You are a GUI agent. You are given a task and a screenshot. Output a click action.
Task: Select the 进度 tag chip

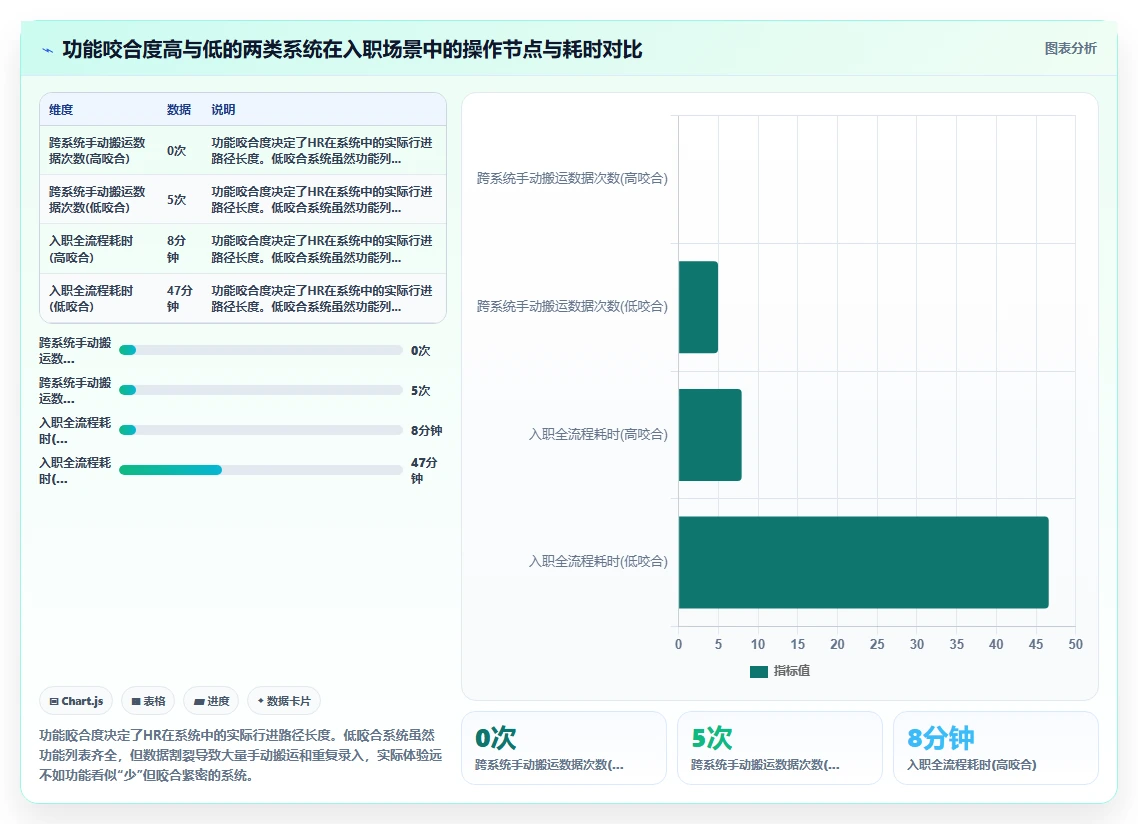pos(212,701)
